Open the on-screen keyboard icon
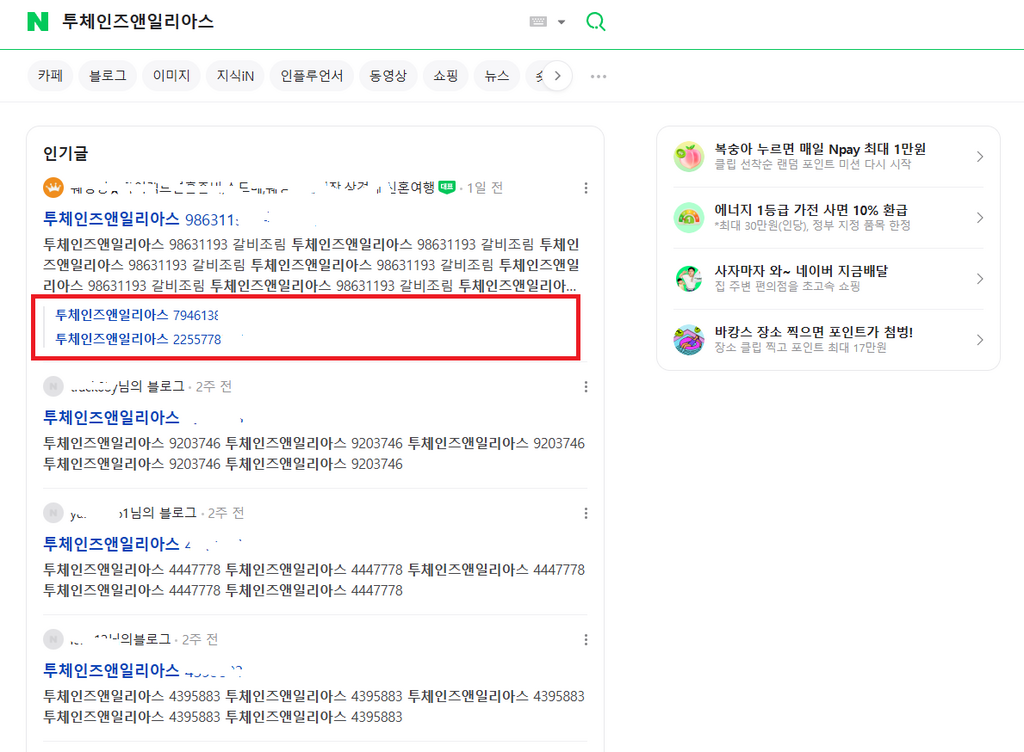 [x=538, y=22]
